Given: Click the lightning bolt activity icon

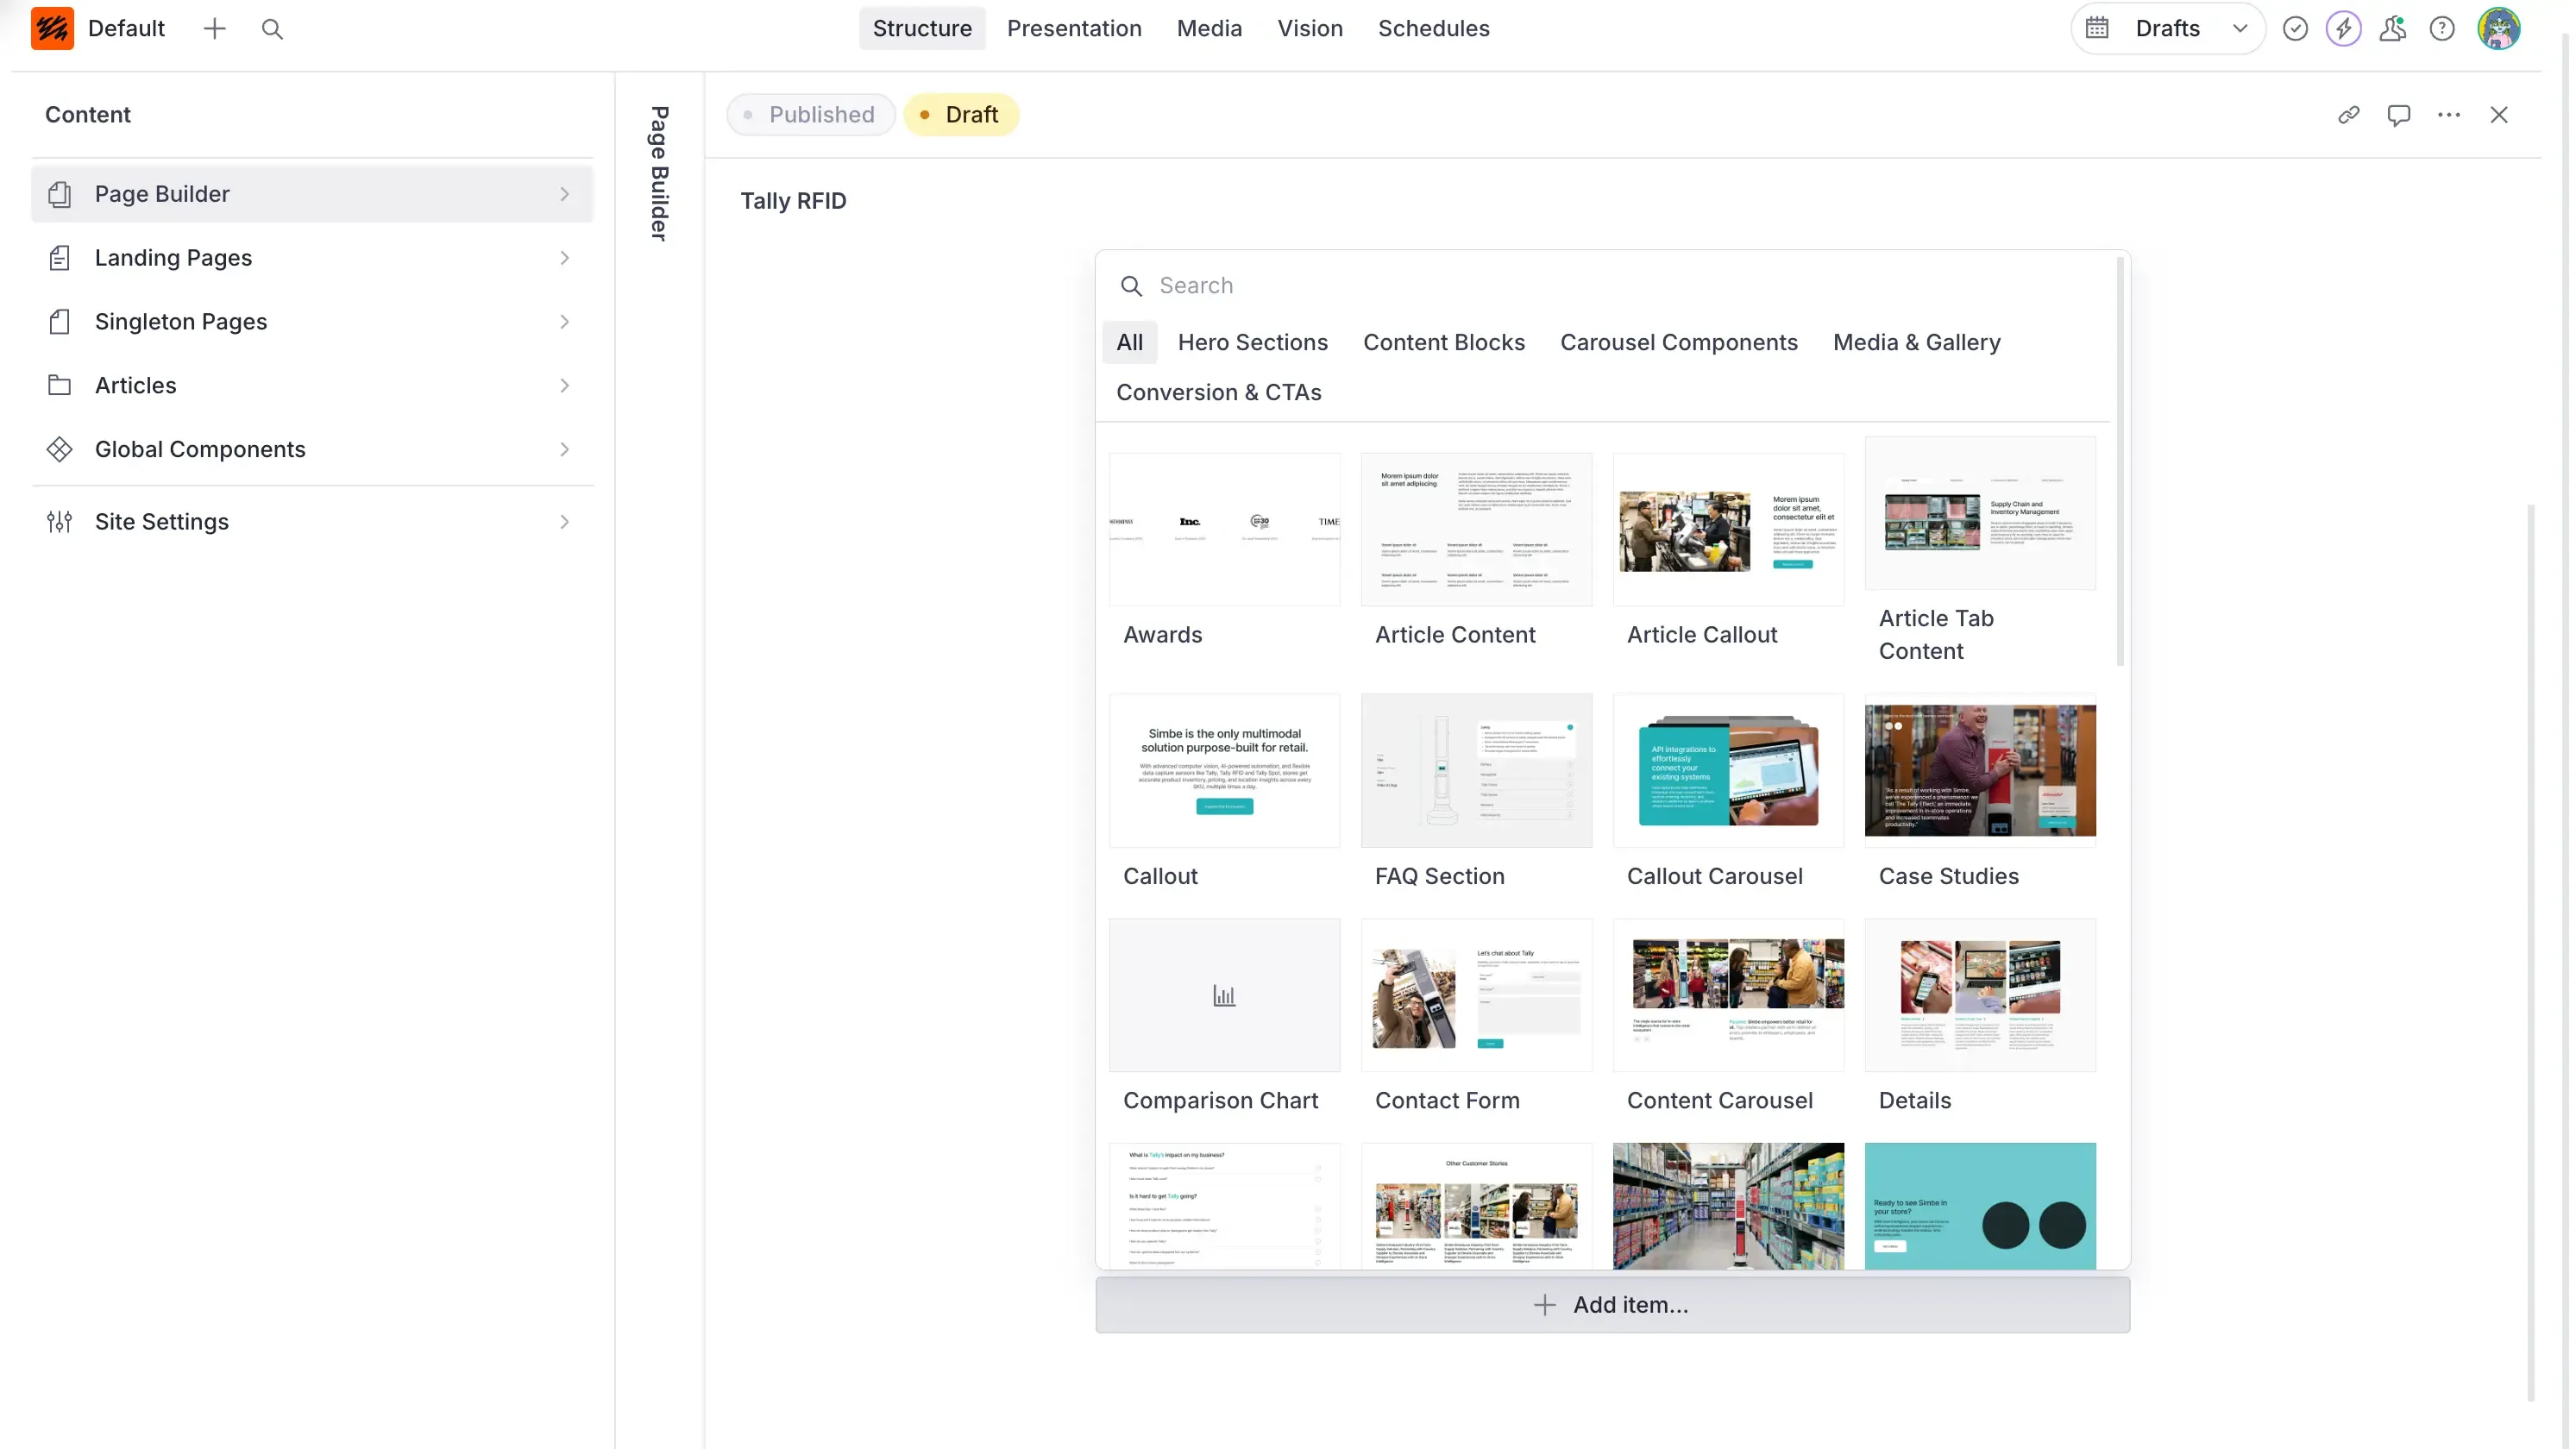Looking at the screenshot, I should (x=2343, y=28).
